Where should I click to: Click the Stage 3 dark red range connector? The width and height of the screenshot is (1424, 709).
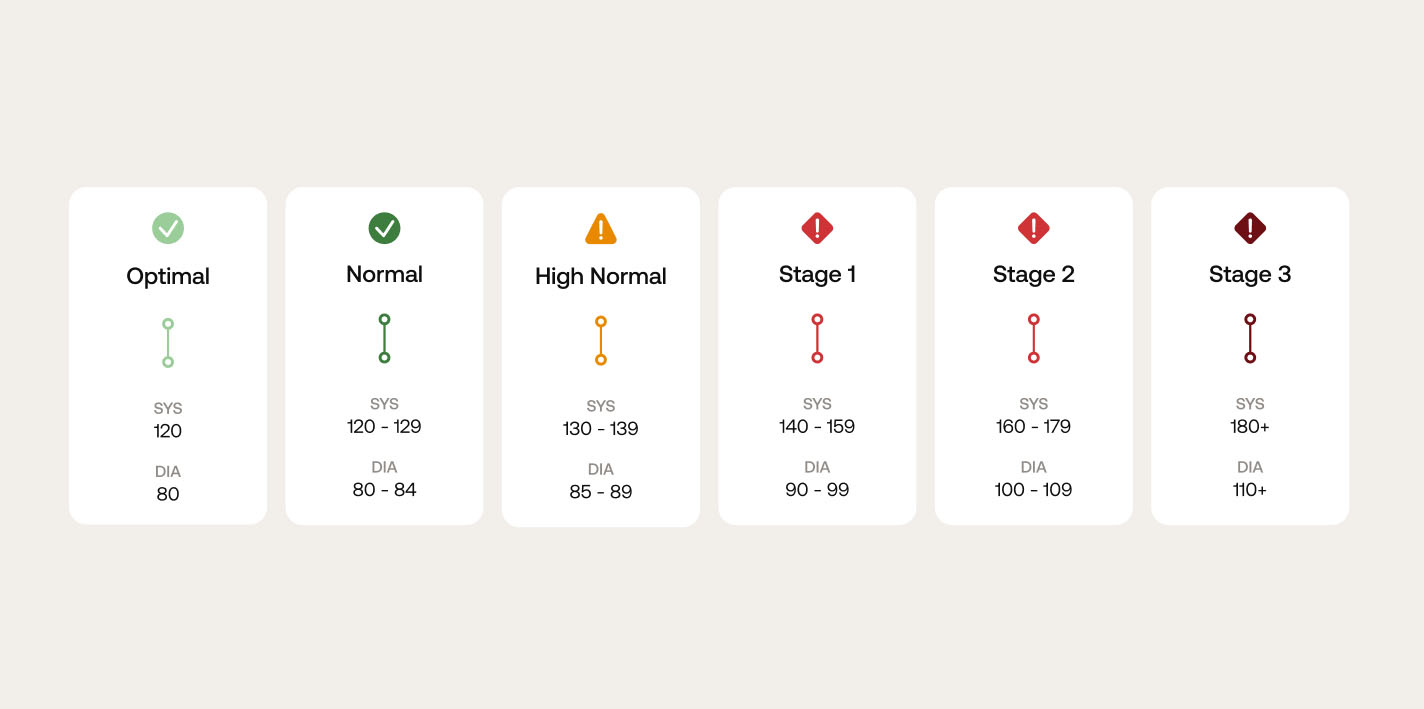tap(1250, 338)
